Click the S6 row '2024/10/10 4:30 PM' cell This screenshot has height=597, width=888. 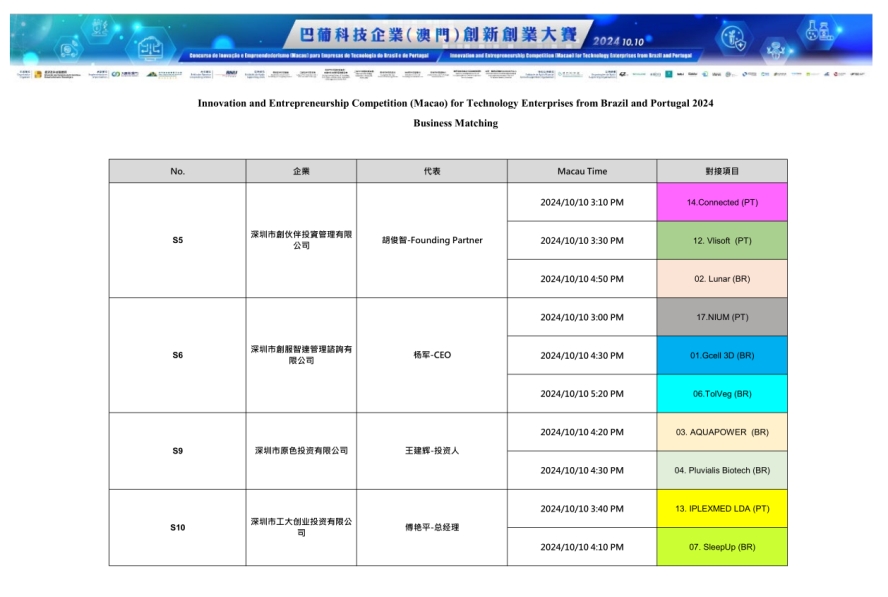582,356
